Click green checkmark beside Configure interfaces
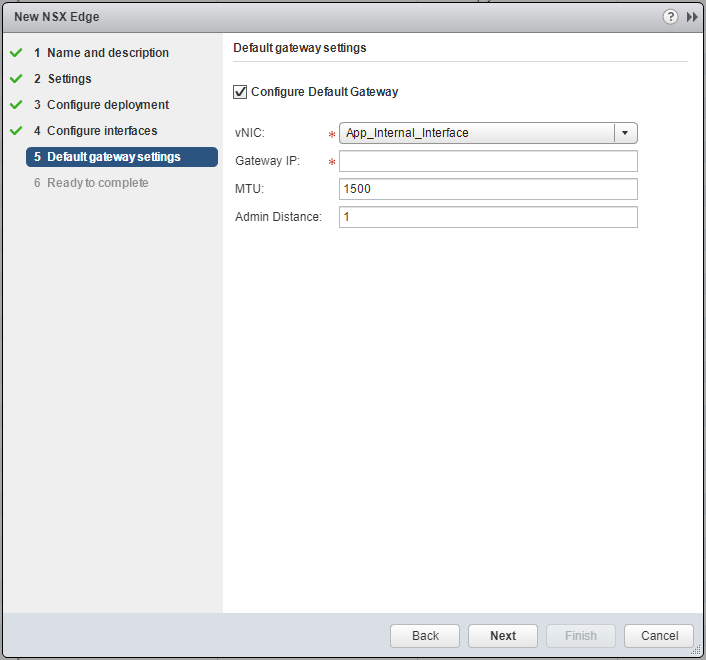 (16, 131)
